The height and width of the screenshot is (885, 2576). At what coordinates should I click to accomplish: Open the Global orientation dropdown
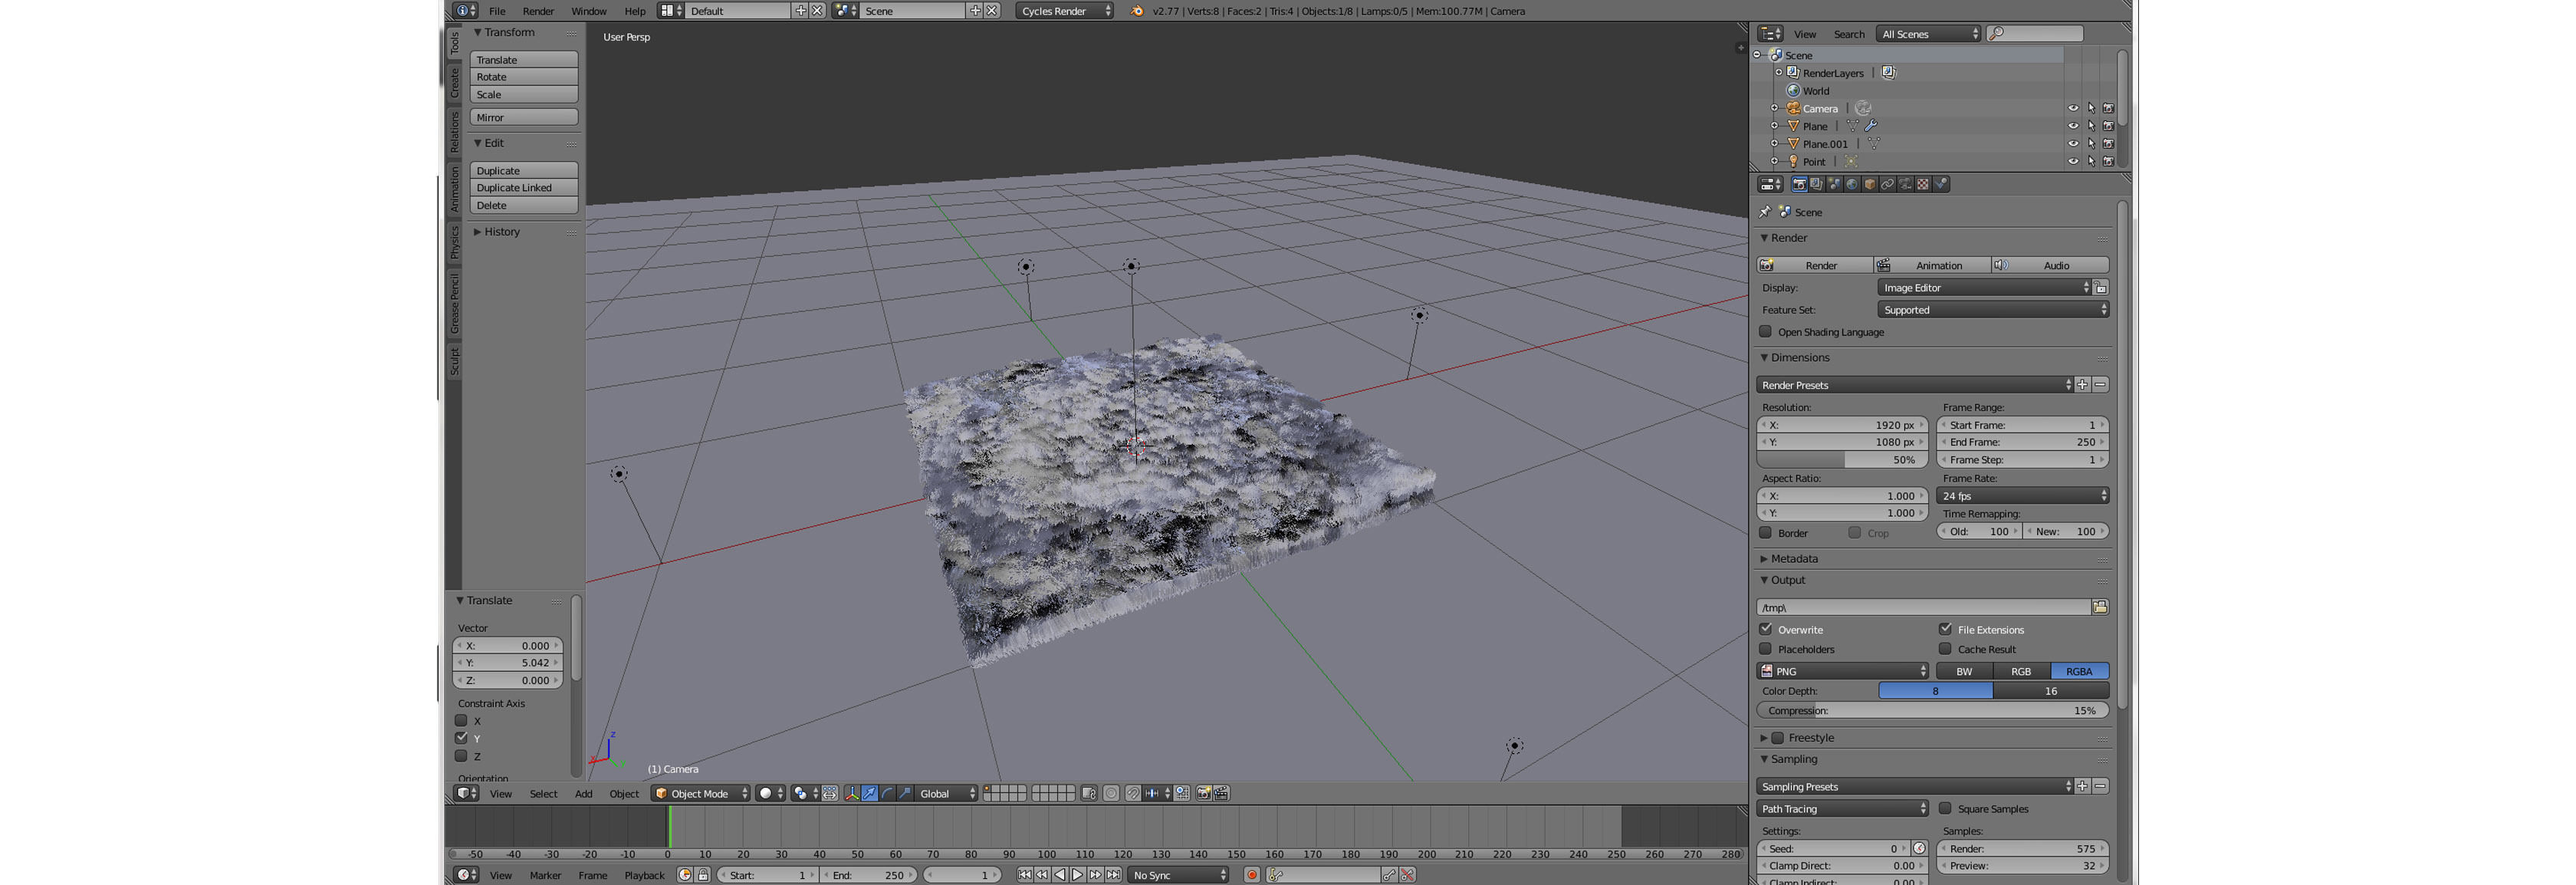(x=947, y=793)
